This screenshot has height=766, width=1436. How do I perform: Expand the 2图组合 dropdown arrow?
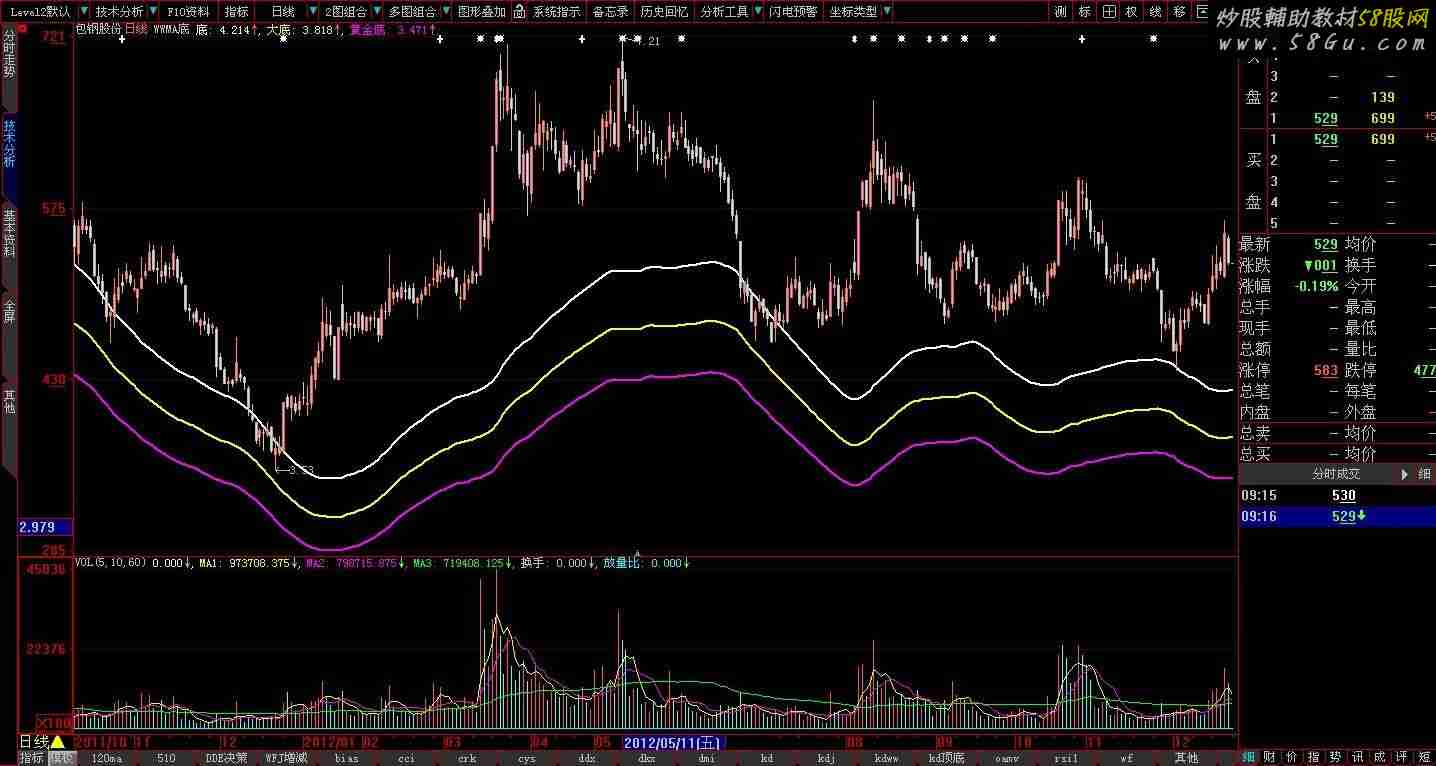point(376,12)
